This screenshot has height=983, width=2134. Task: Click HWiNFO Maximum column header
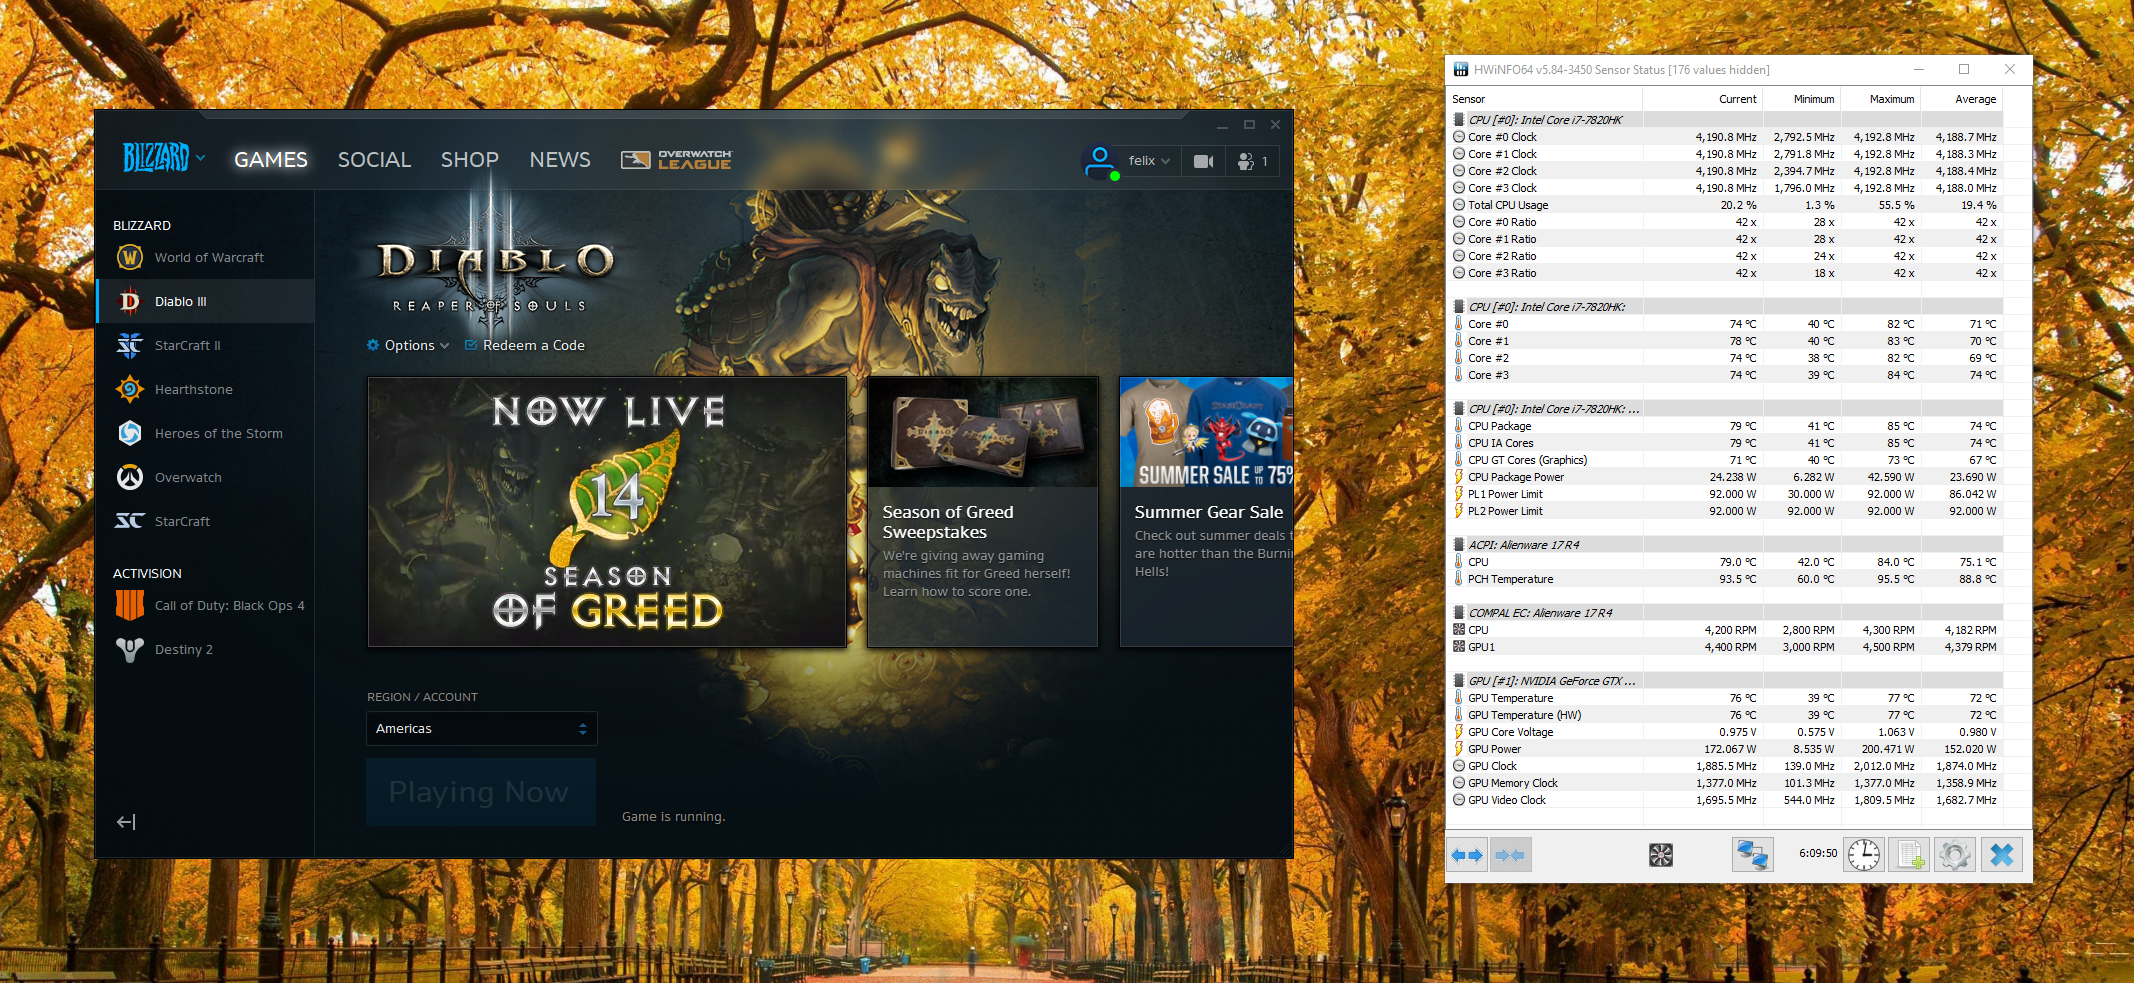tap(1881, 99)
